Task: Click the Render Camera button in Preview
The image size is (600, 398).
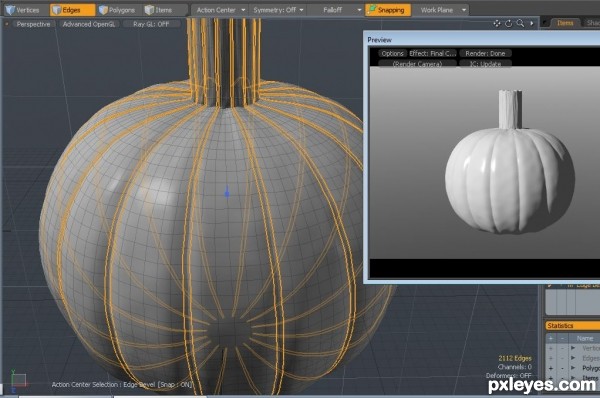Action: tap(417, 64)
